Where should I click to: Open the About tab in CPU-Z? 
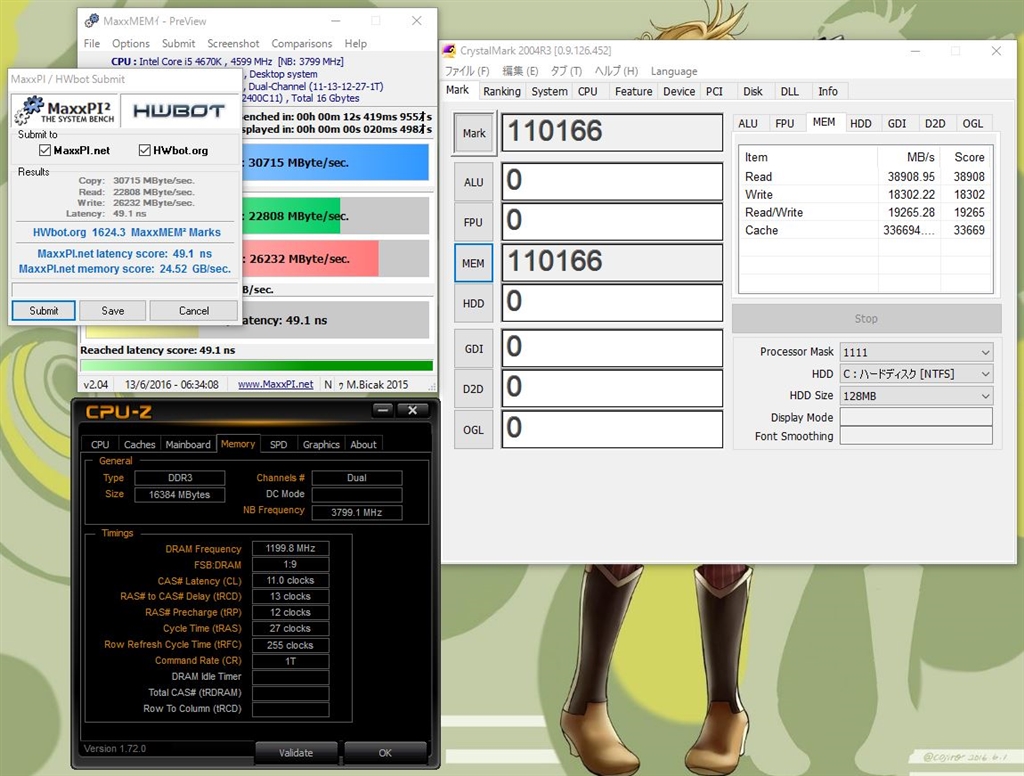363,444
